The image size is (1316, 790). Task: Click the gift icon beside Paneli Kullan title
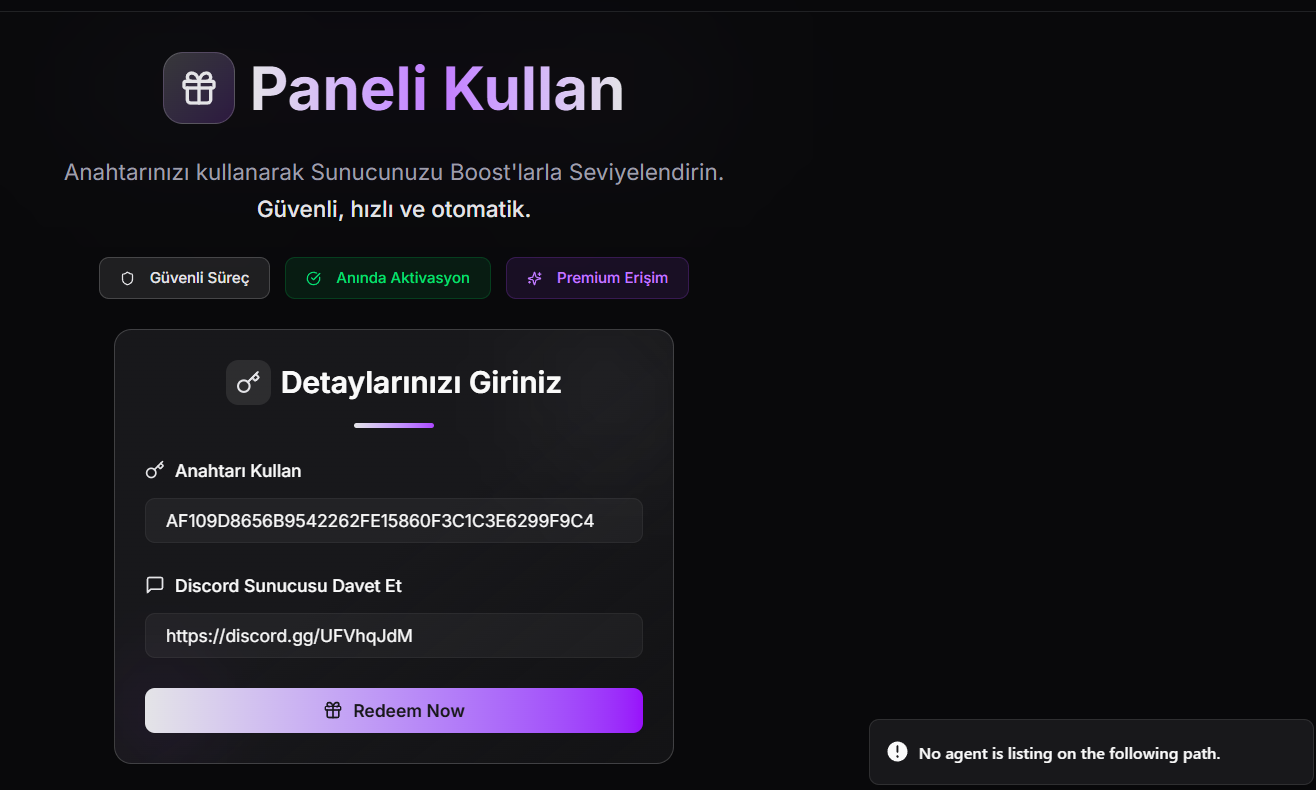tap(199, 88)
